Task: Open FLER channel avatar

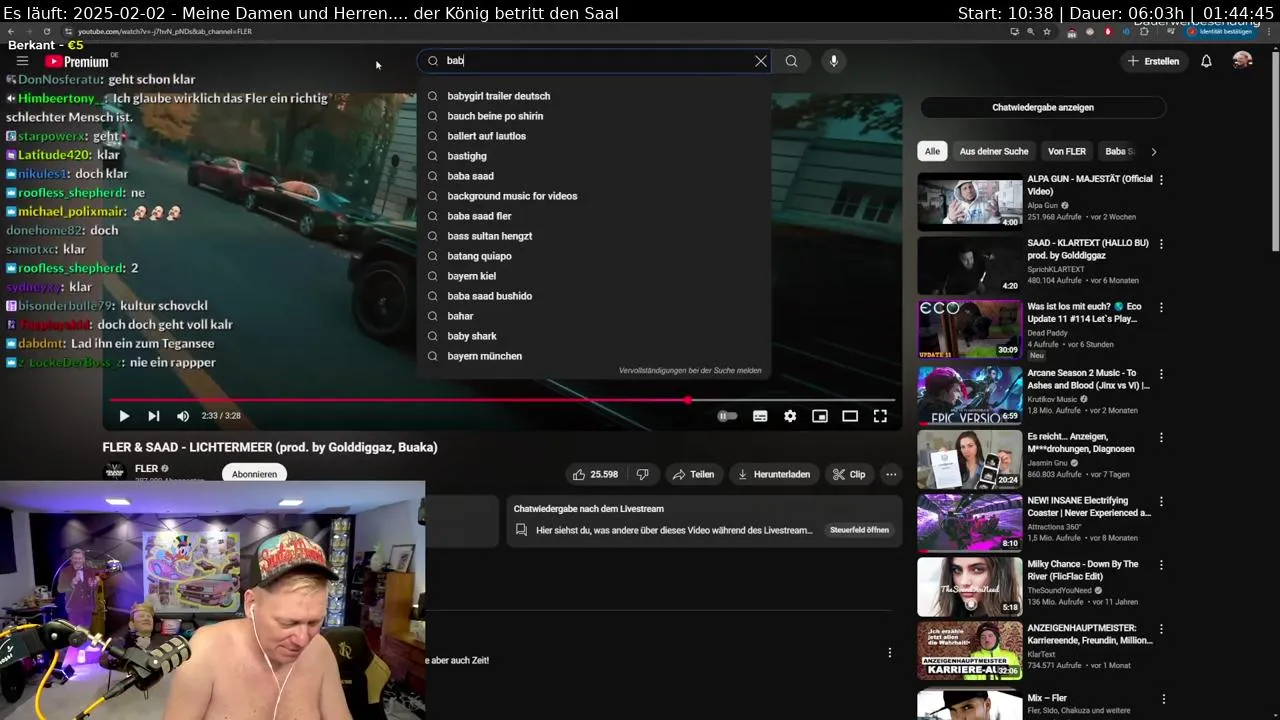Action: [115, 470]
